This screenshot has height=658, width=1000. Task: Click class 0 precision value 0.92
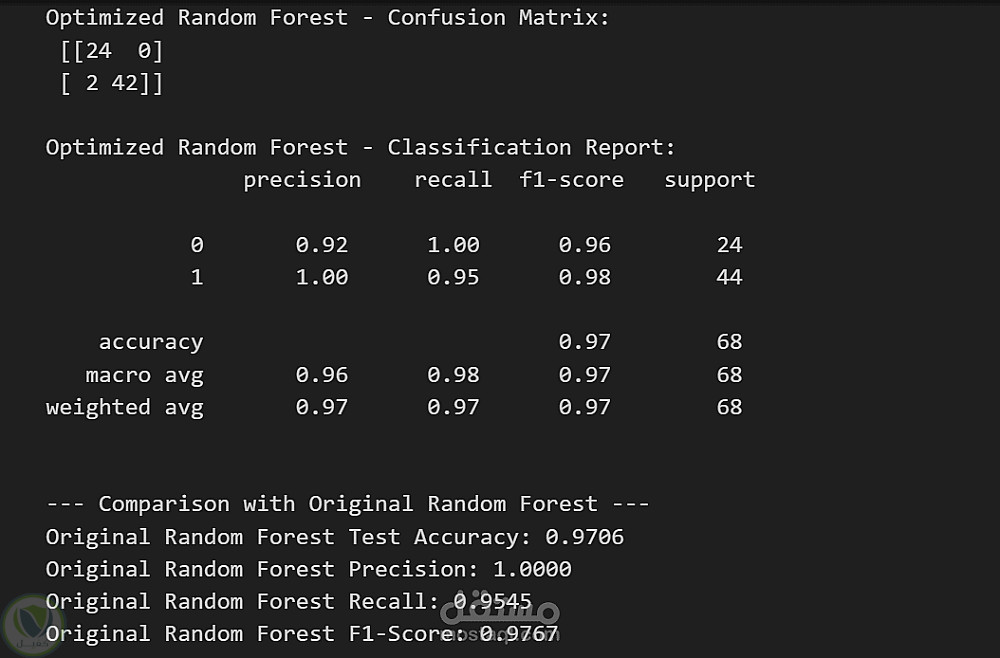pos(321,245)
